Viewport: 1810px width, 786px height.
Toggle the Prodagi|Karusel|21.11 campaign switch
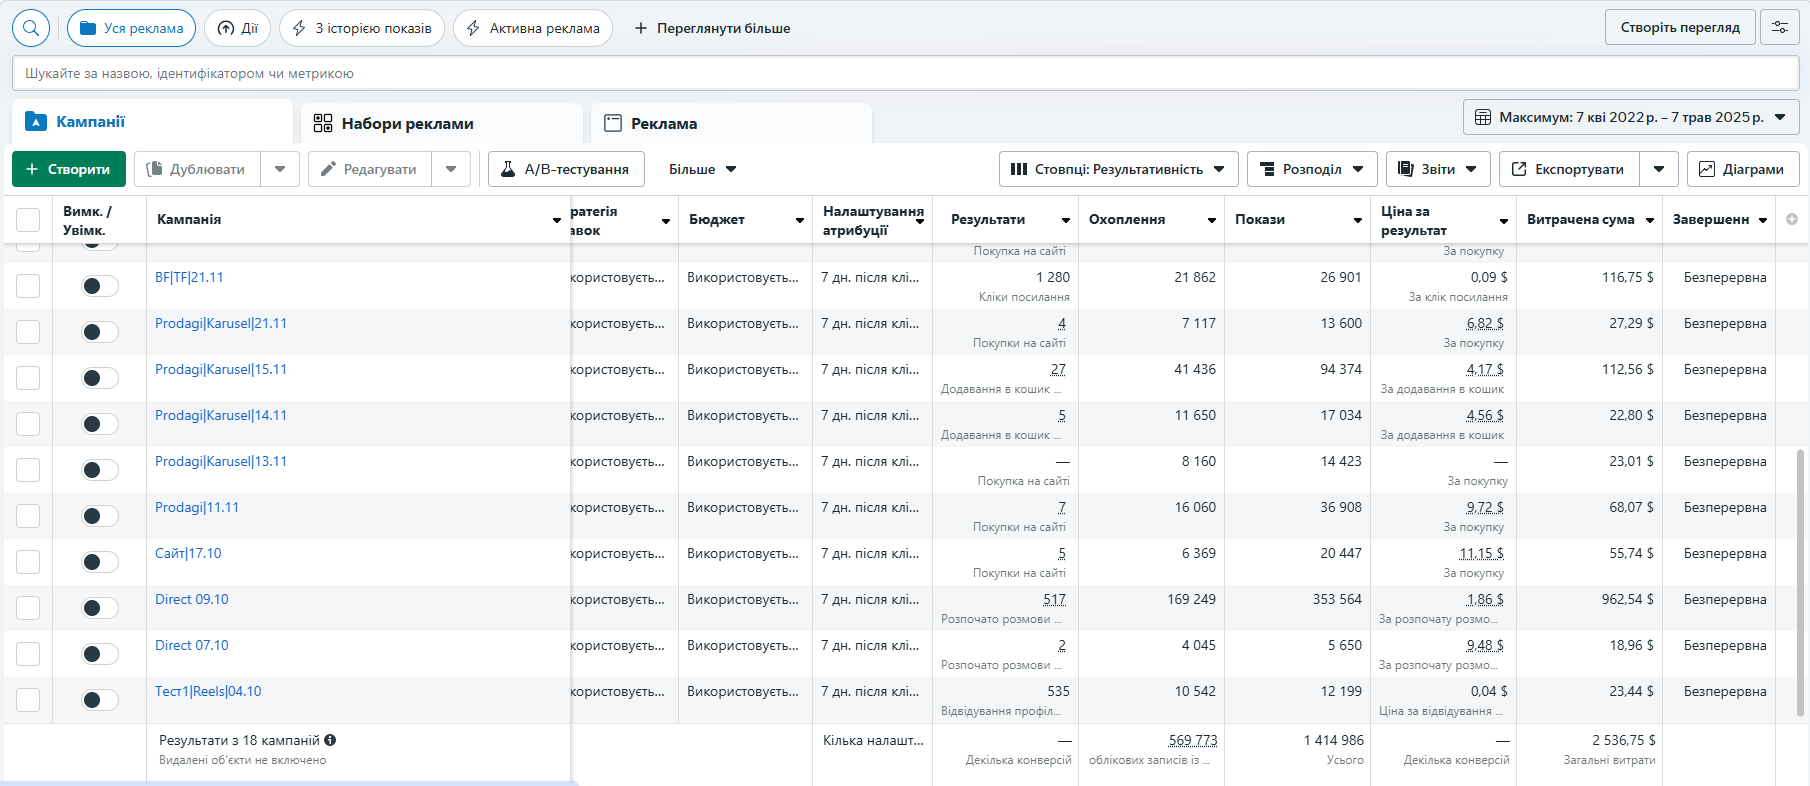(100, 332)
